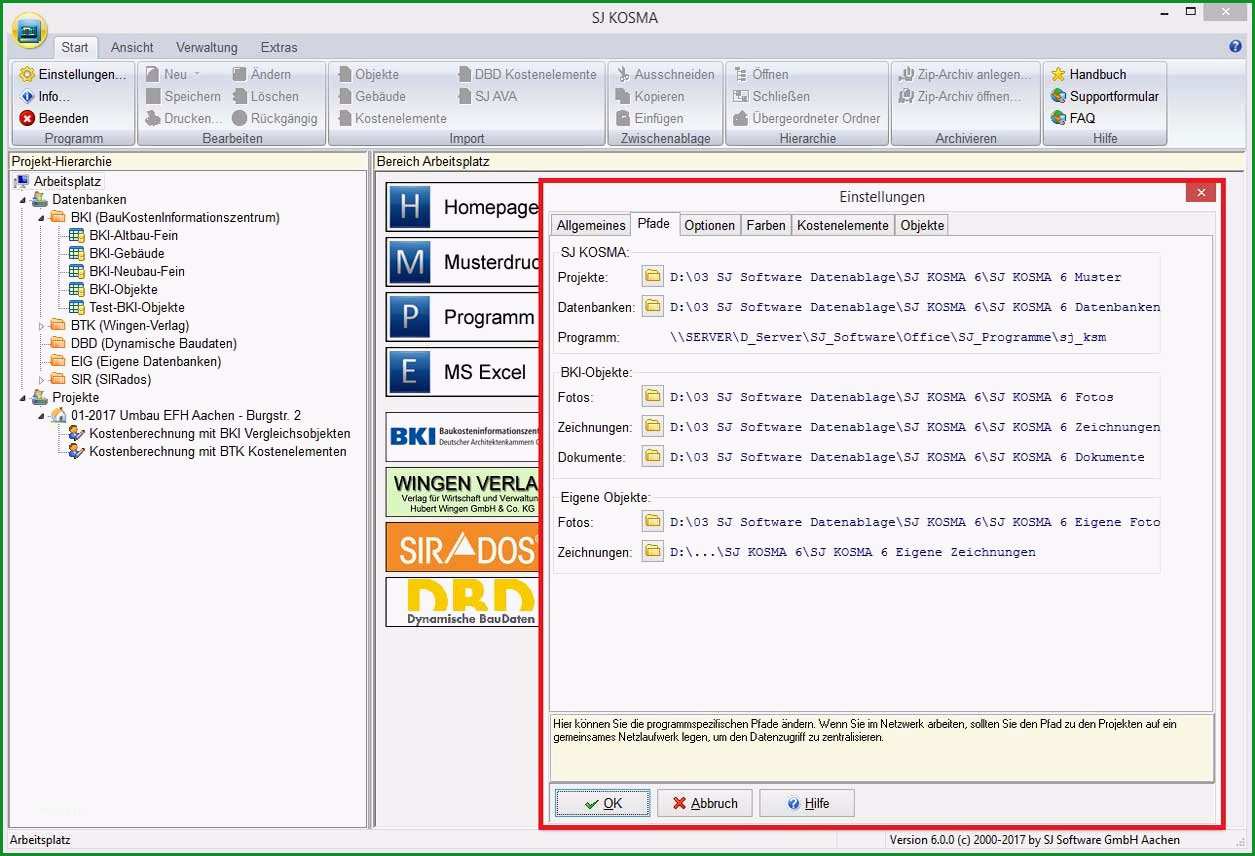1255x856 pixels.
Task: Switch to the Optionen tab
Action: tap(710, 225)
